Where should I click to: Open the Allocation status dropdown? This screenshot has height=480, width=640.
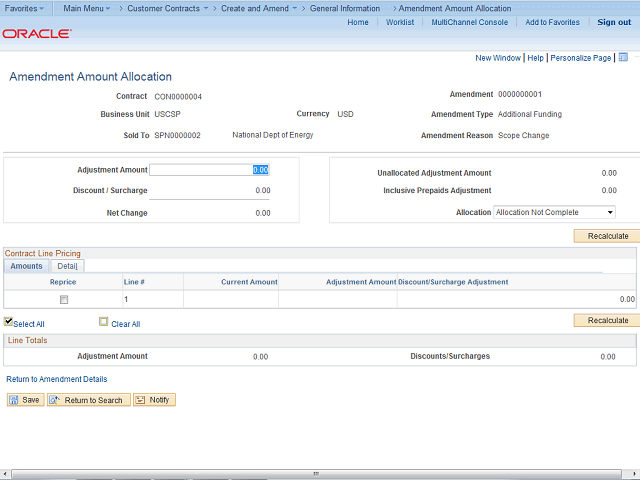click(555, 212)
